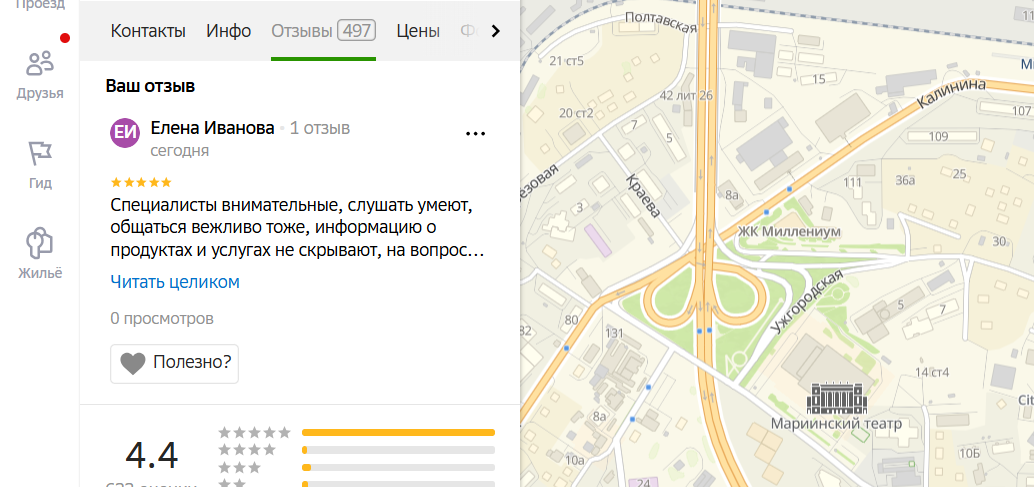This screenshot has height=487, width=1034.
Task: Click the five grey stars row
Action: point(255,433)
